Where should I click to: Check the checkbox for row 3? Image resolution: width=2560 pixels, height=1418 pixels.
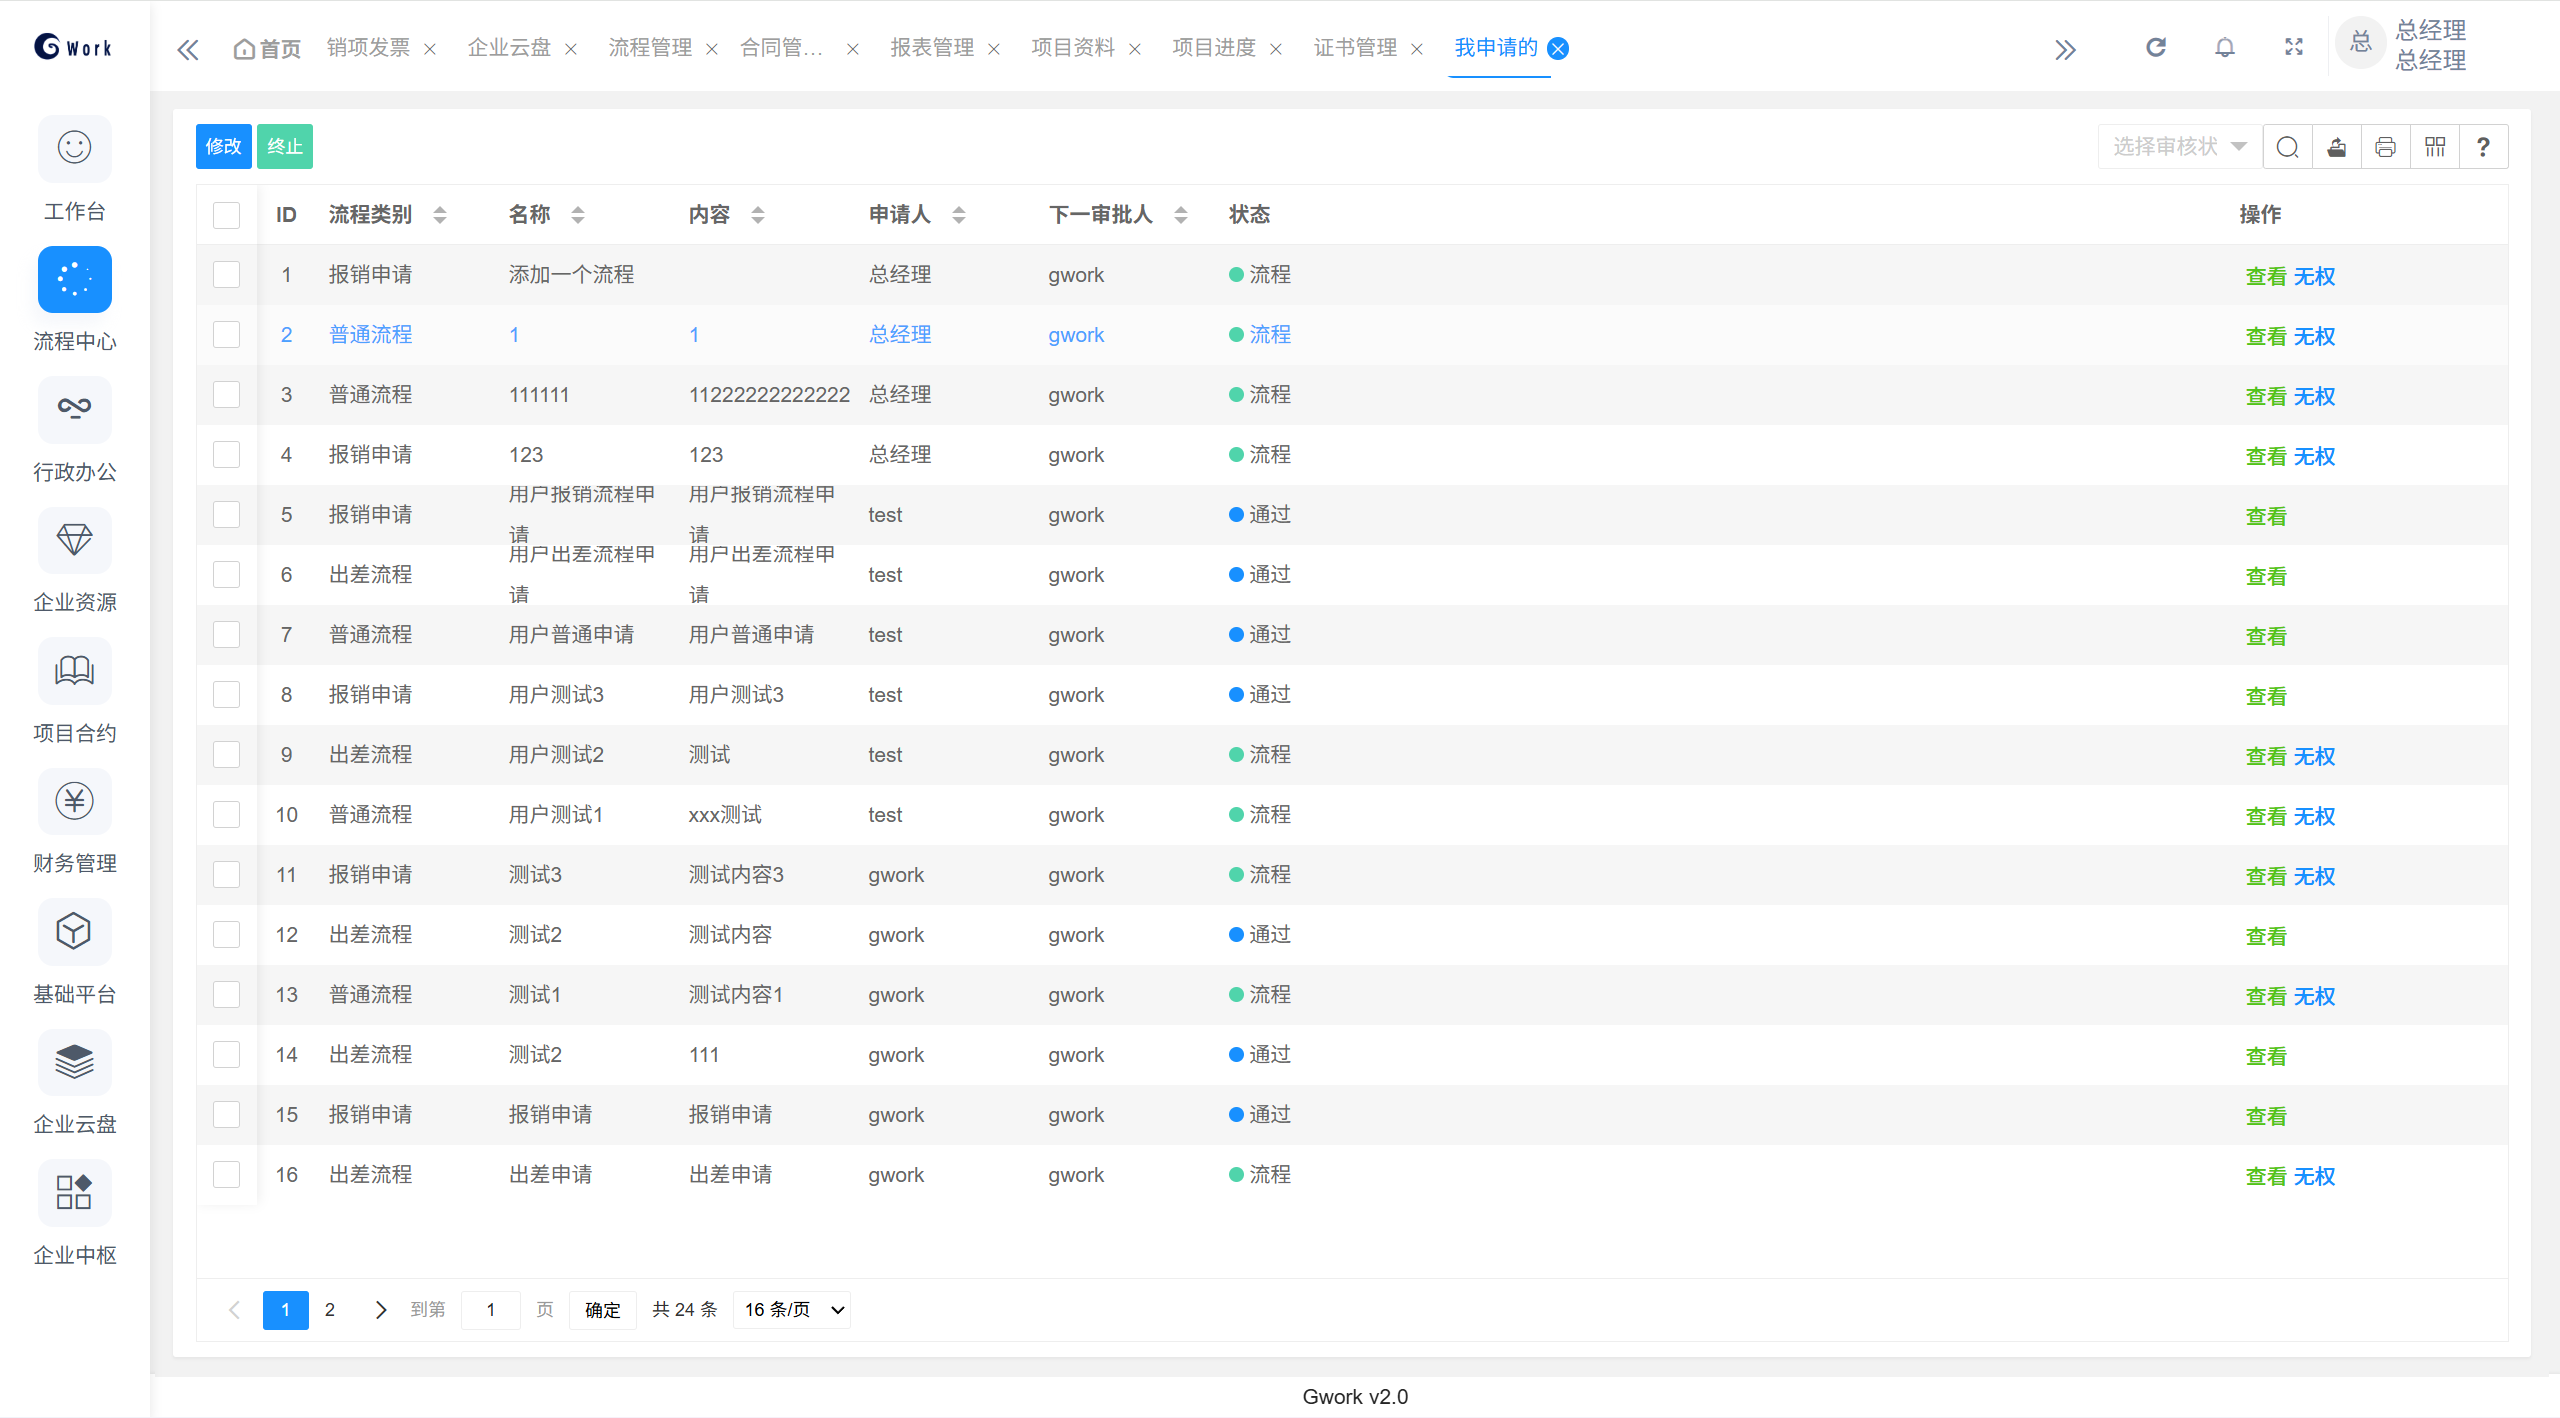click(x=226, y=395)
